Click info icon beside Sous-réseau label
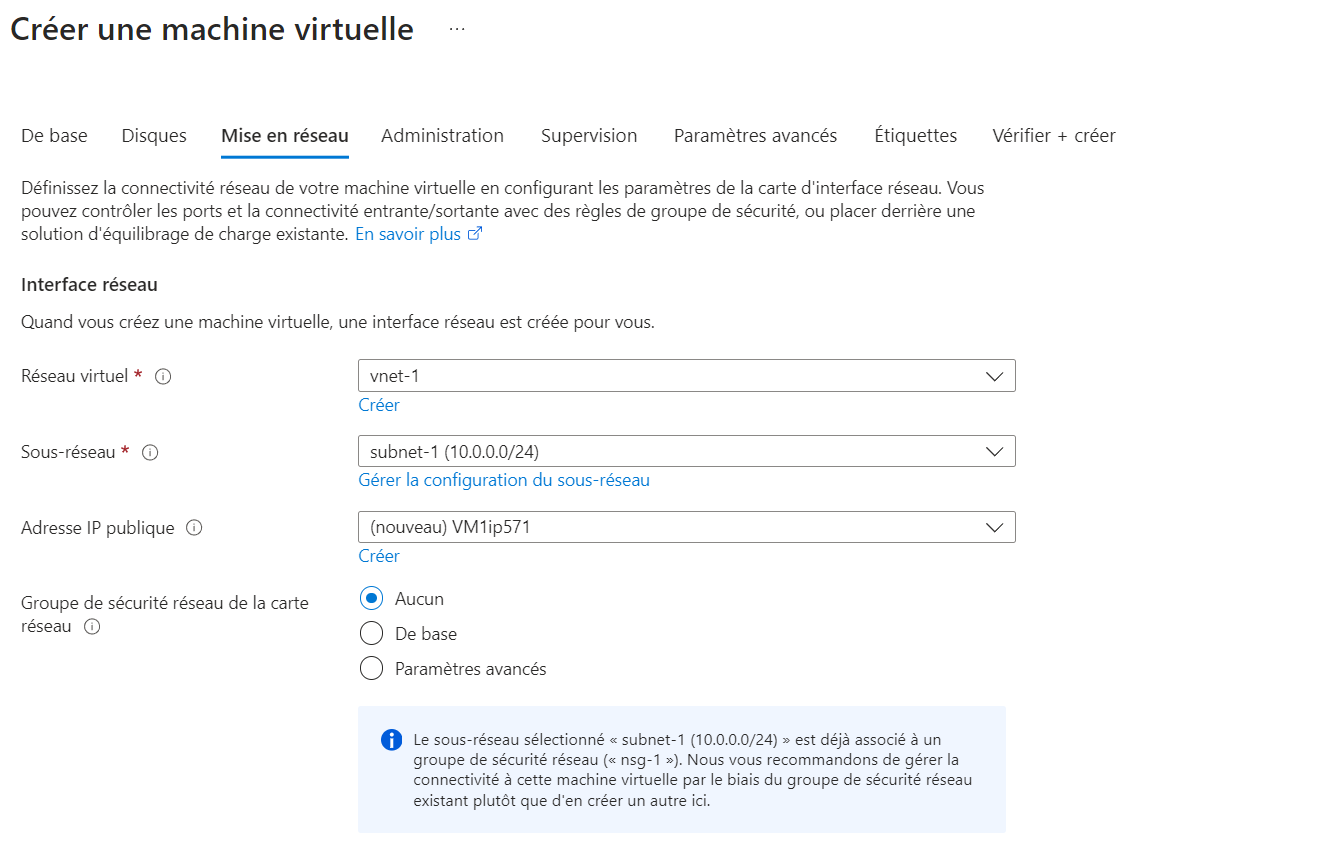 click(150, 452)
